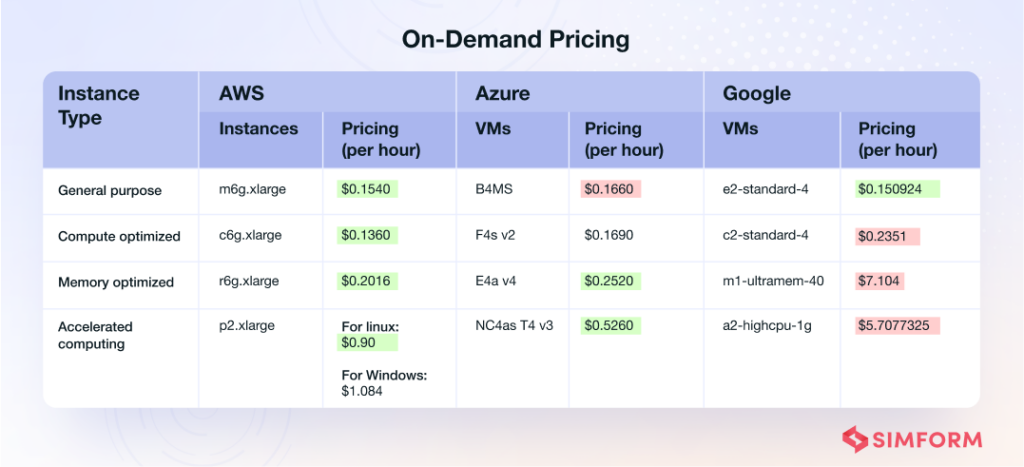Screen dimensions: 1024x467
Task: Click the "$0.2016" AWS price
Action: (x=368, y=281)
